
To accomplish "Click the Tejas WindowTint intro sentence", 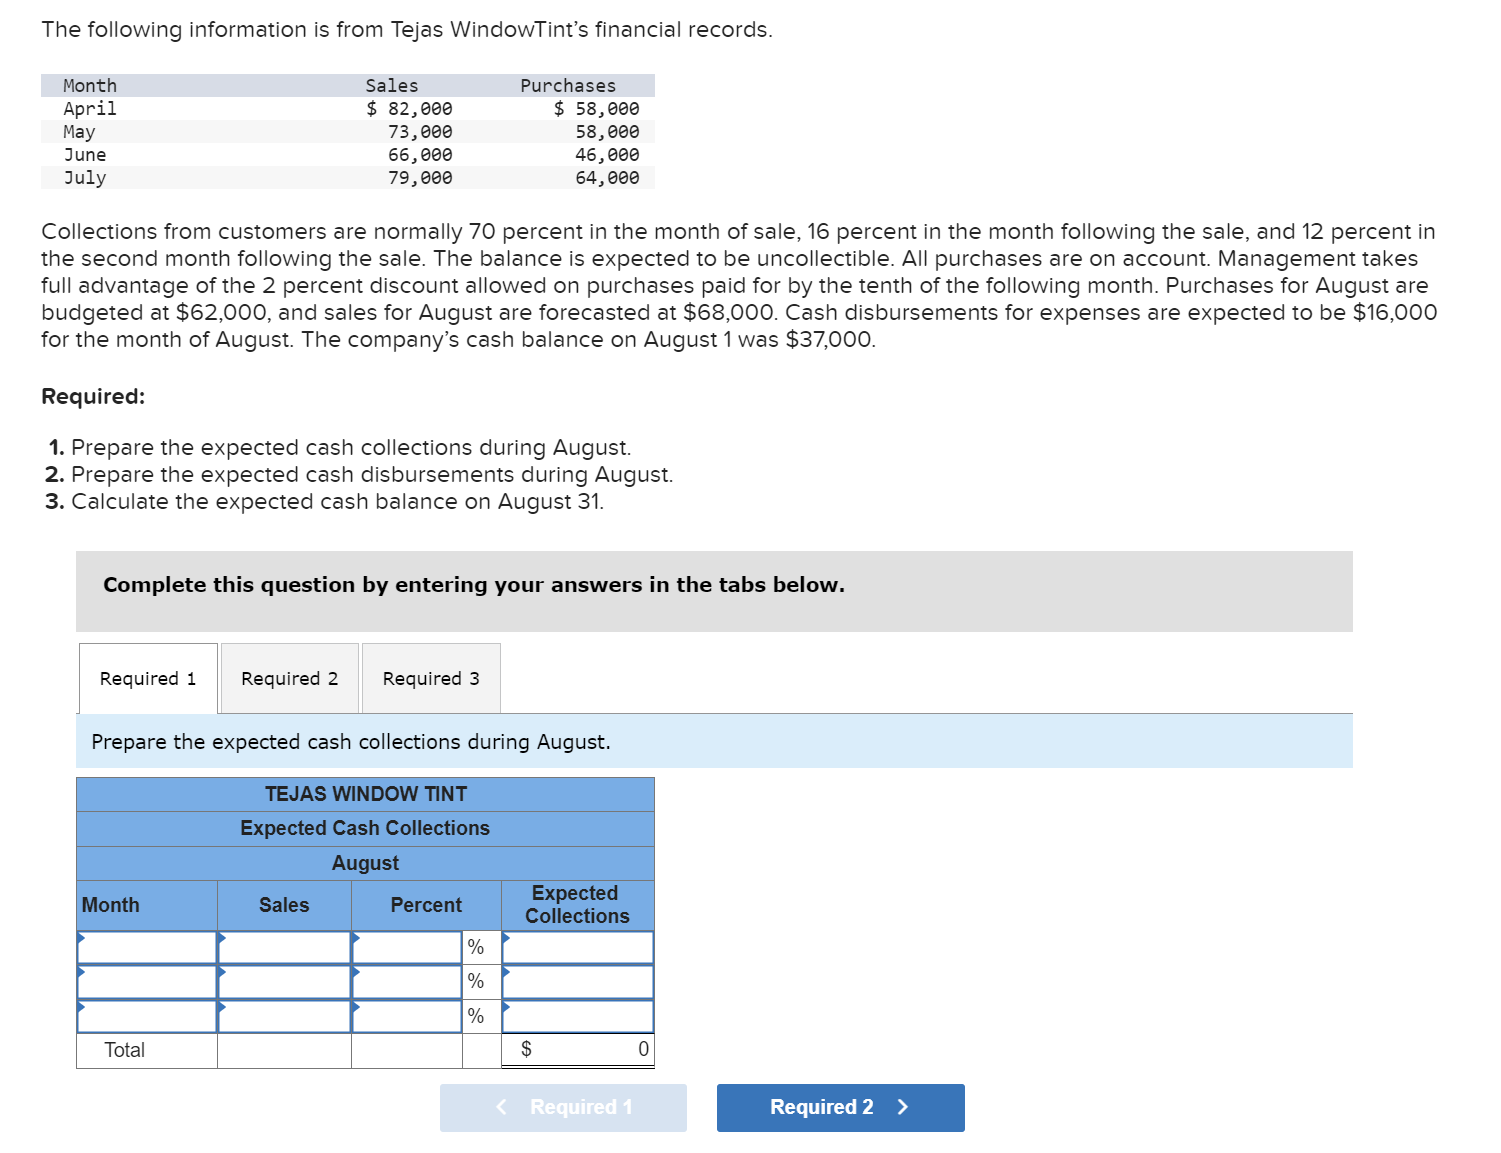I will (x=407, y=30).
